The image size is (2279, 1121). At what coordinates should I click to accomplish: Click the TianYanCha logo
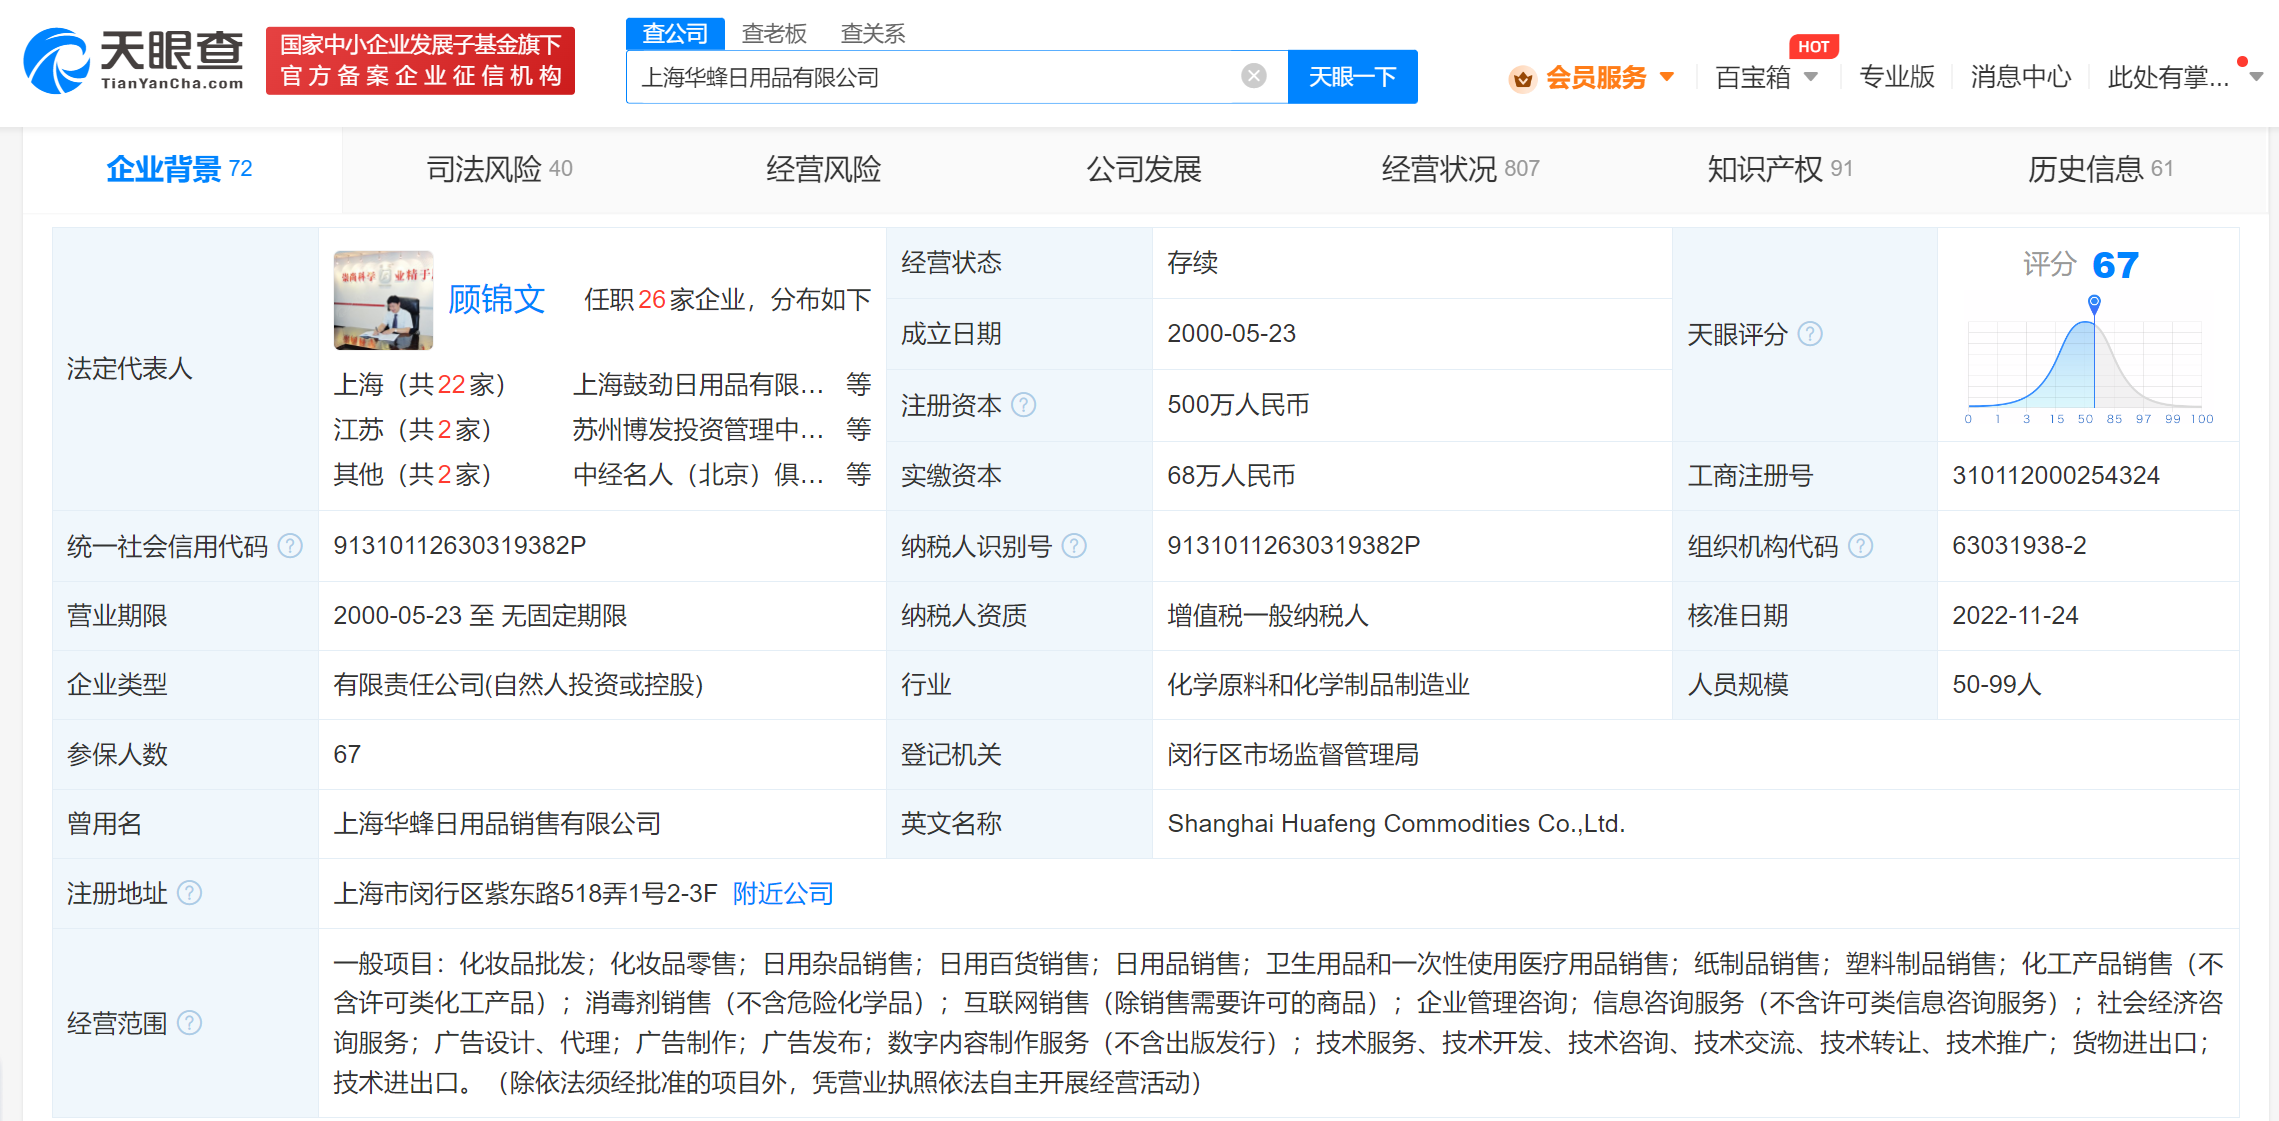(134, 61)
